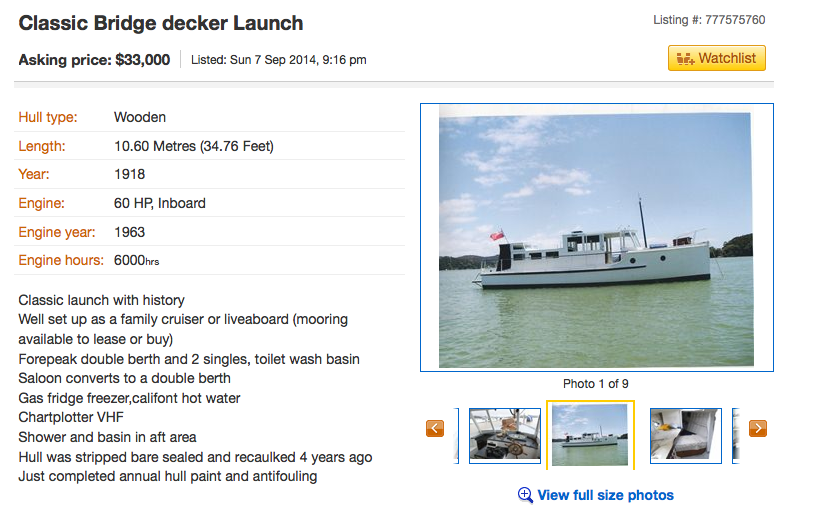Click the magnifier icon beside View full size photos
The width and height of the screenshot is (840, 506).
tap(525, 495)
